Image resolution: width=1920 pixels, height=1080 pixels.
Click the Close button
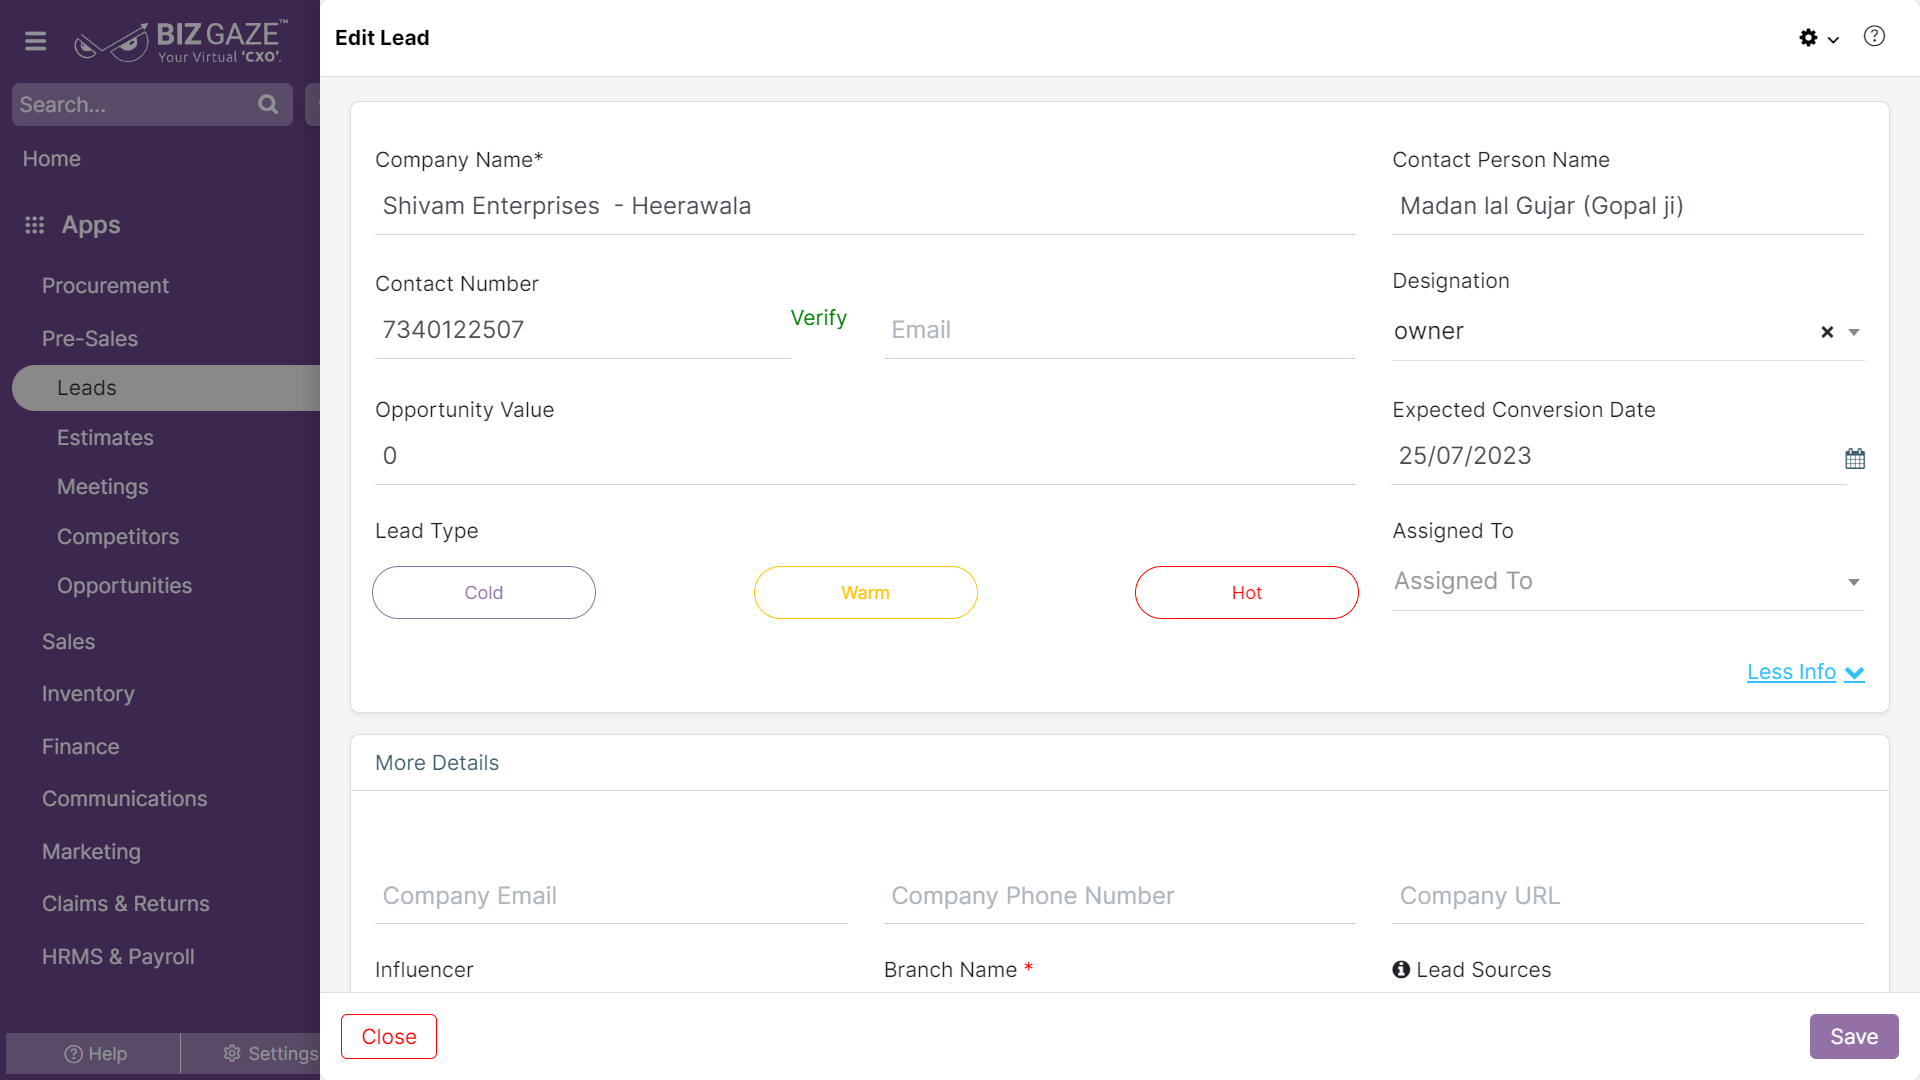click(x=389, y=1036)
